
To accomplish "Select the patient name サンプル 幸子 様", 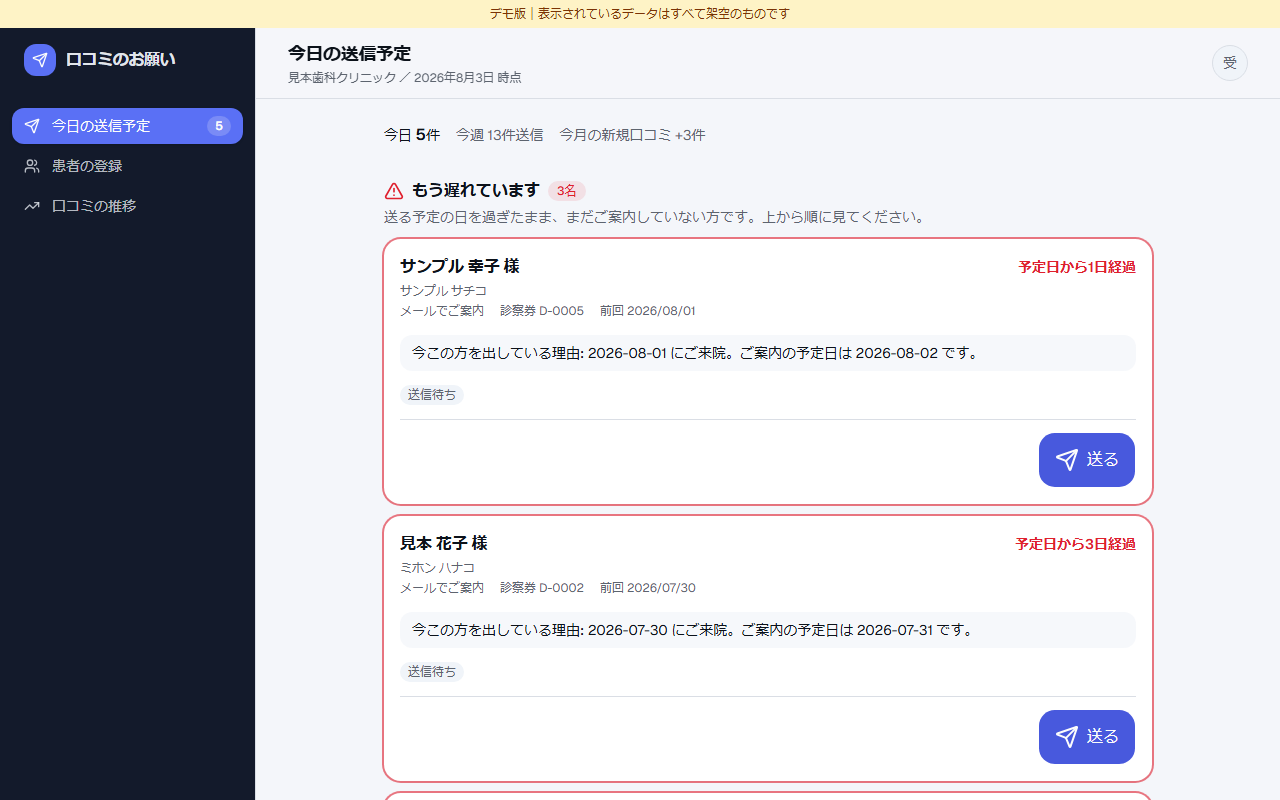I will 460,266.
